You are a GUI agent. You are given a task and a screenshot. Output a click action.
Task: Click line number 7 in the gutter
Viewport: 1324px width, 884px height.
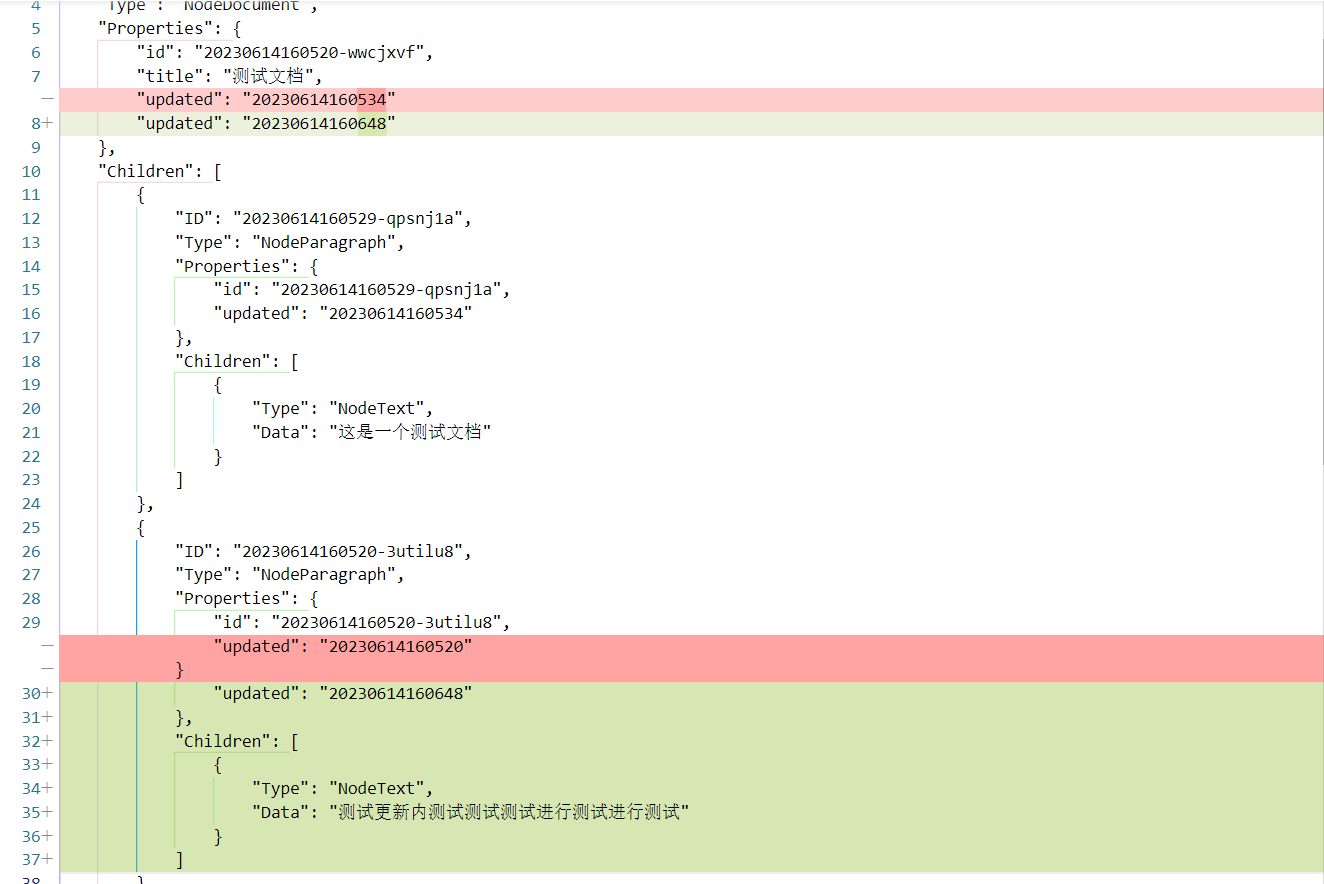[35, 75]
